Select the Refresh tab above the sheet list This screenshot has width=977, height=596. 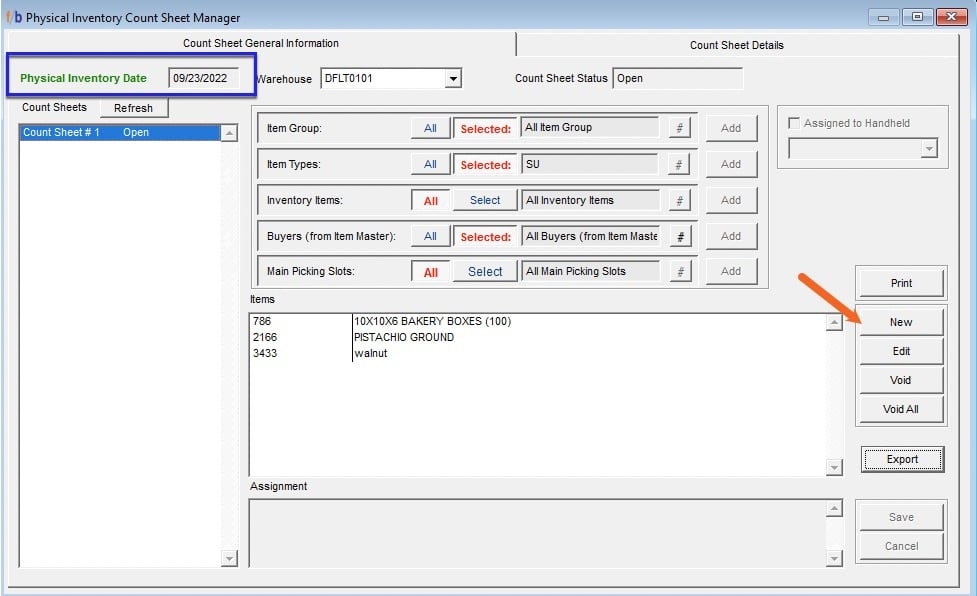134,107
